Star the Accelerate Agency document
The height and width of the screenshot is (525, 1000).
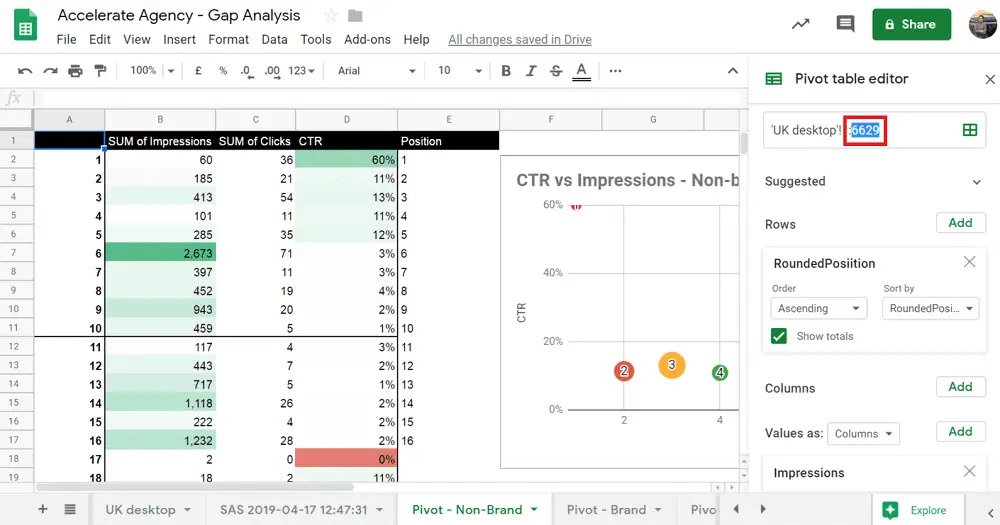[x=331, y=16]
